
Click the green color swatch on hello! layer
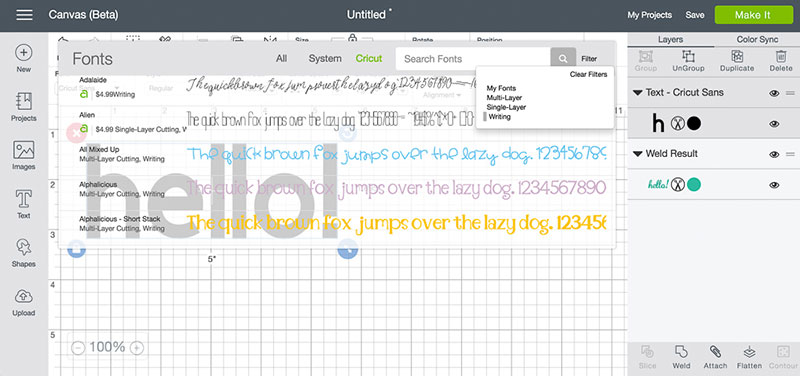coord(693,185)
